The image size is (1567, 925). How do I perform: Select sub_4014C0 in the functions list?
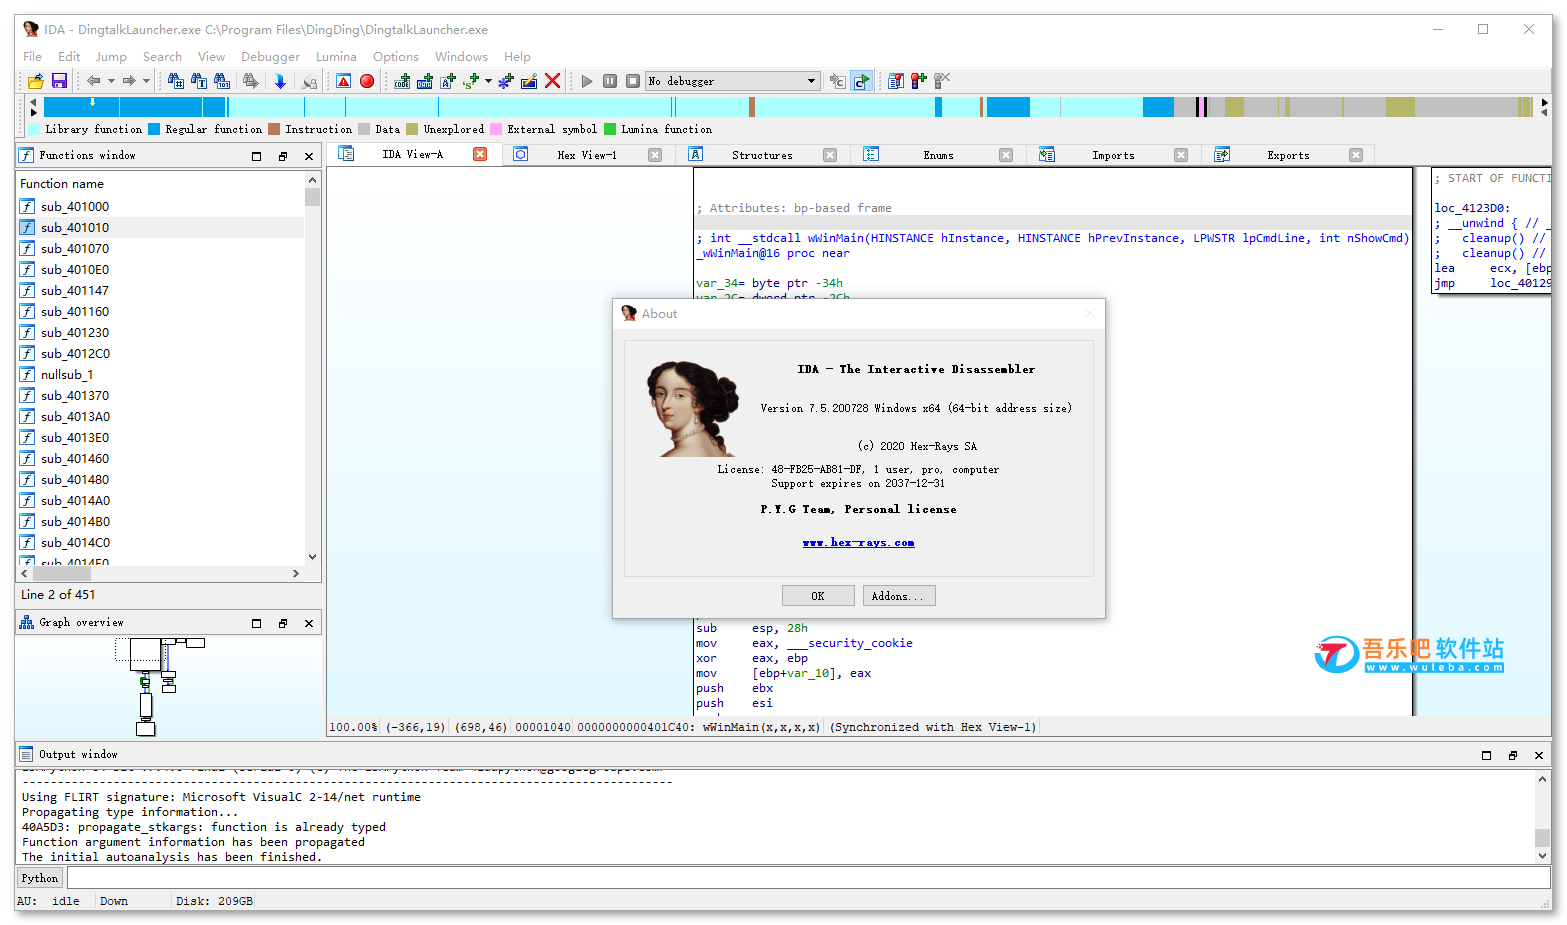(x=161, y=543)
